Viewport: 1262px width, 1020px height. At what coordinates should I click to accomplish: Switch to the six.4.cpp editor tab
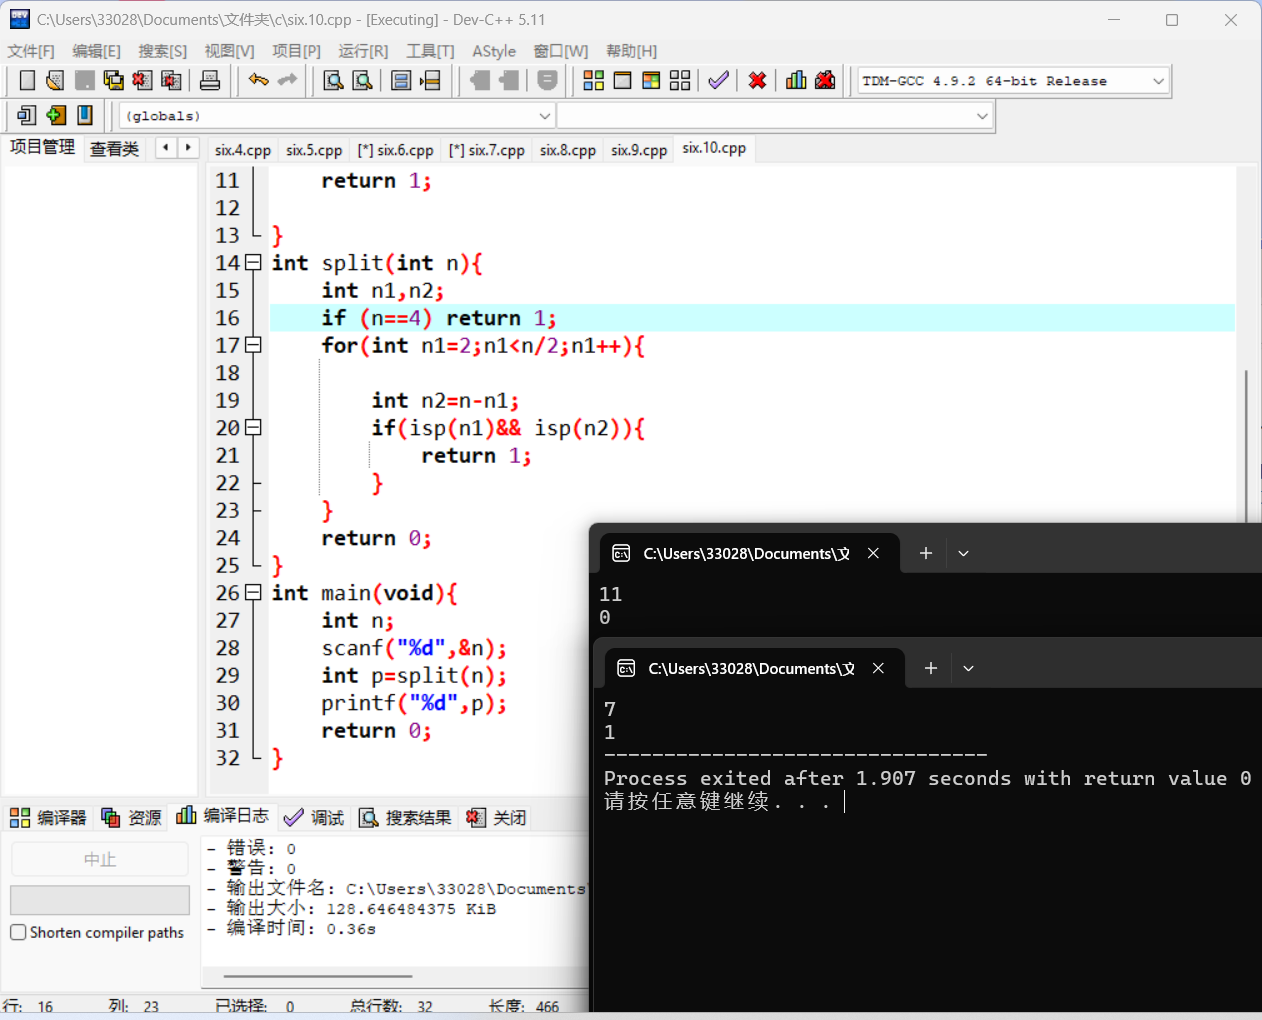(x=243, y=150)
